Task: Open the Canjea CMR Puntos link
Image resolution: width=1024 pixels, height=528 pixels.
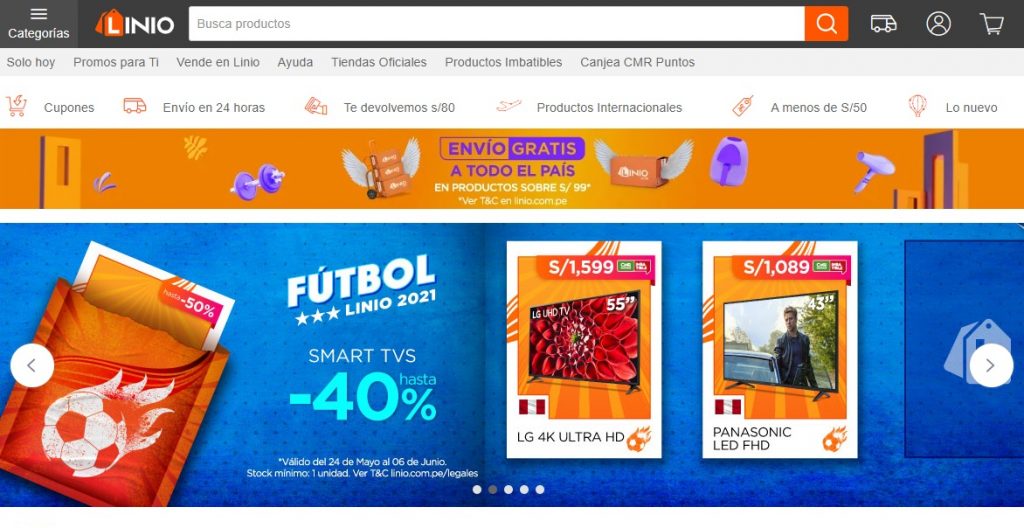Action: tap(637, 63)
